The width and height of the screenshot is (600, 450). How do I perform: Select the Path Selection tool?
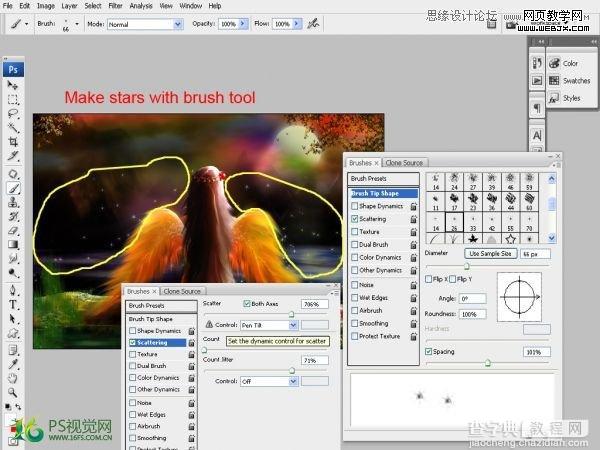13,319
